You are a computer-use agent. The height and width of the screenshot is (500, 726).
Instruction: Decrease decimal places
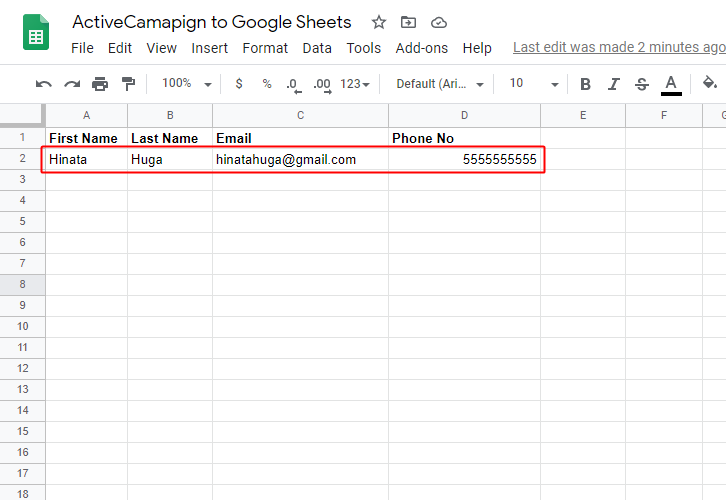click(294, 85)
